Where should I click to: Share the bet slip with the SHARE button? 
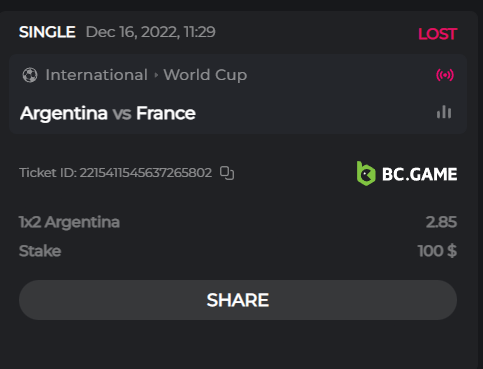[x=238, y=300]
